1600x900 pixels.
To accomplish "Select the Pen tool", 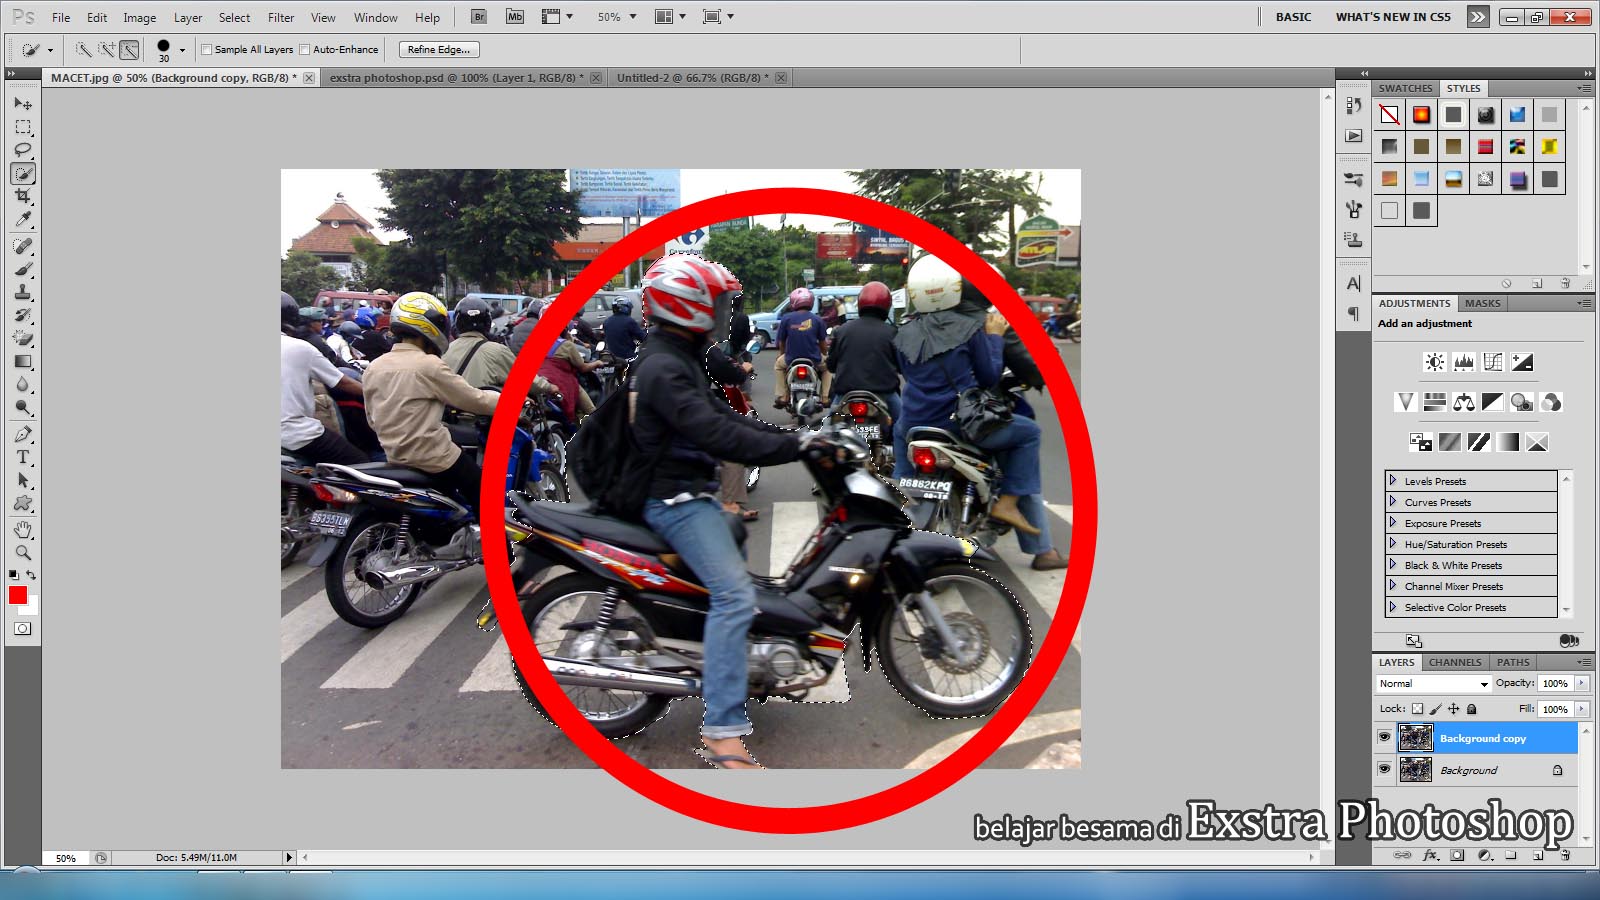I will coord(23,434).
